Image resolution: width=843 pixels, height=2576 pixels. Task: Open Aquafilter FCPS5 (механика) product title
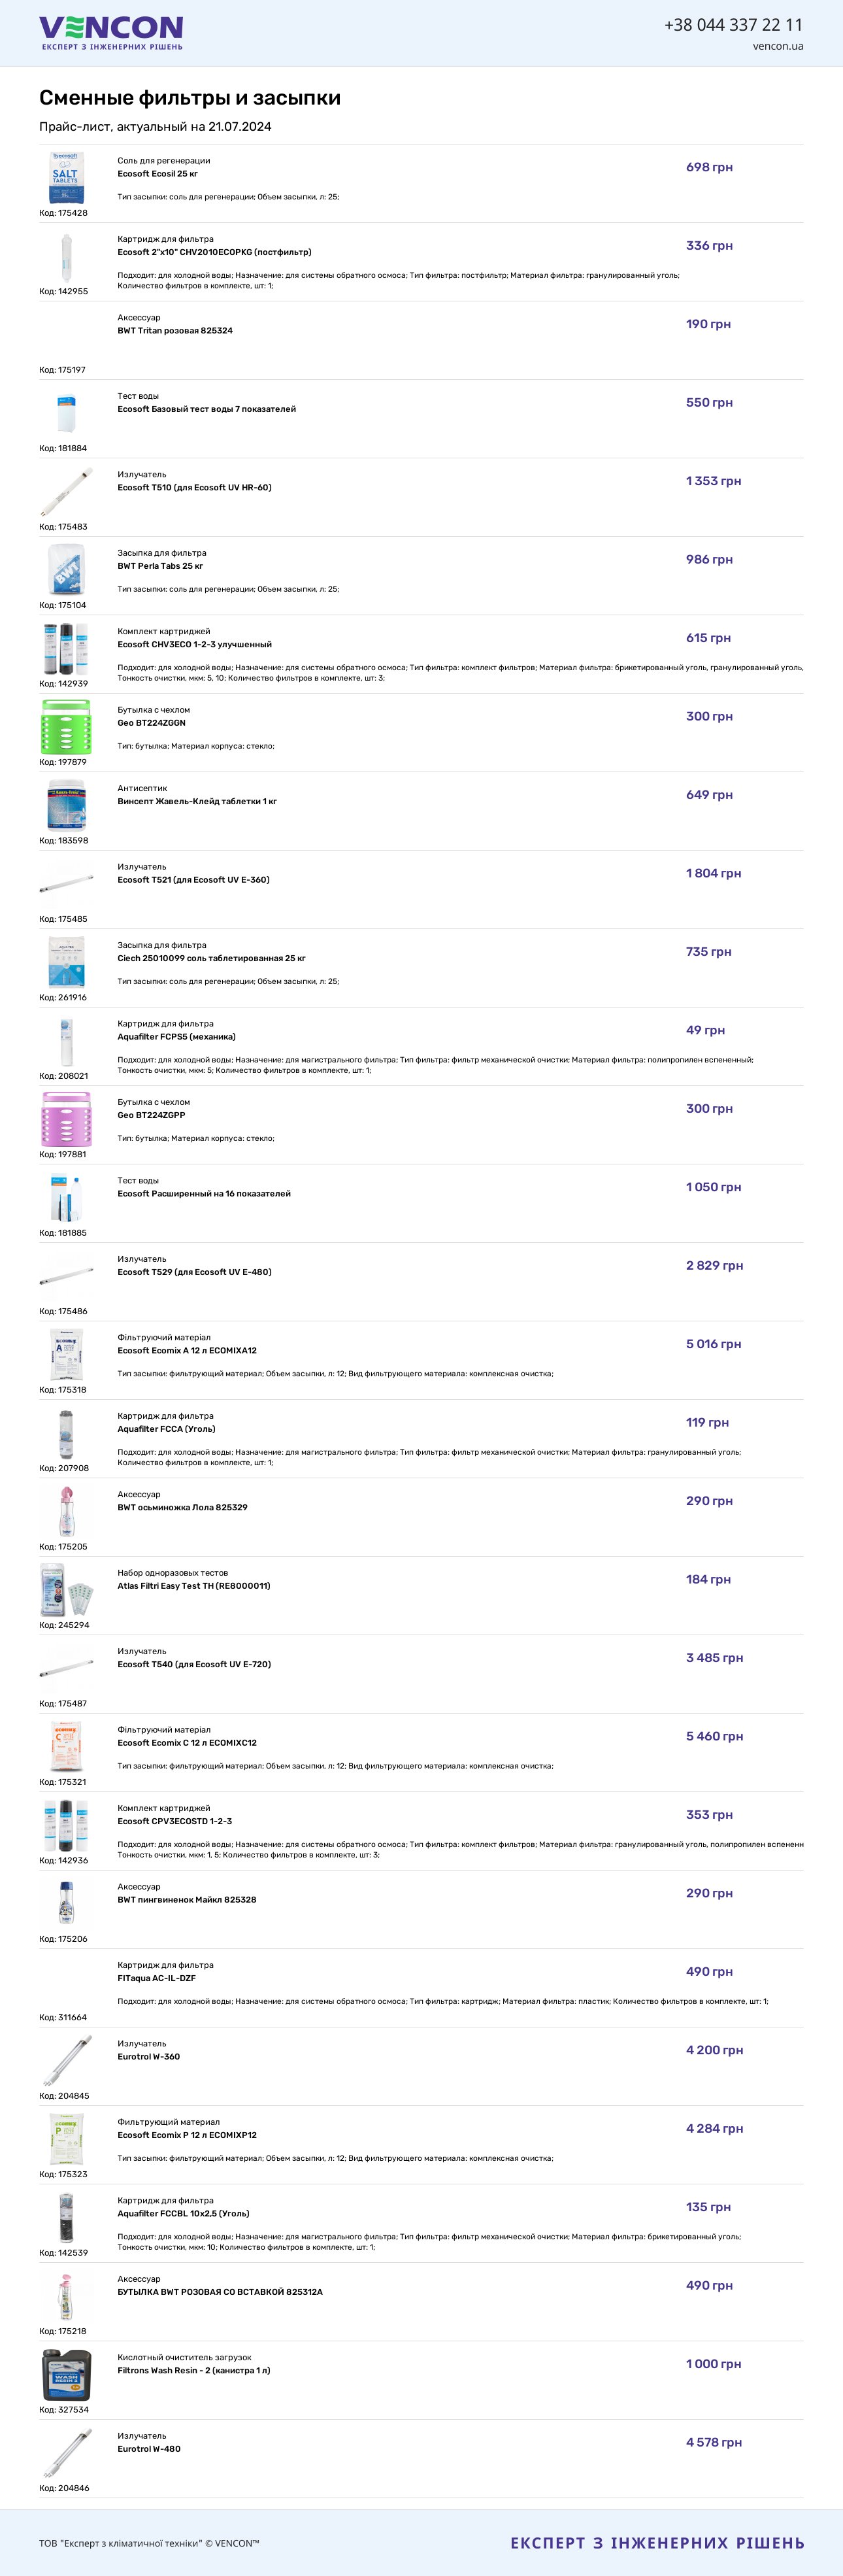176,1037
